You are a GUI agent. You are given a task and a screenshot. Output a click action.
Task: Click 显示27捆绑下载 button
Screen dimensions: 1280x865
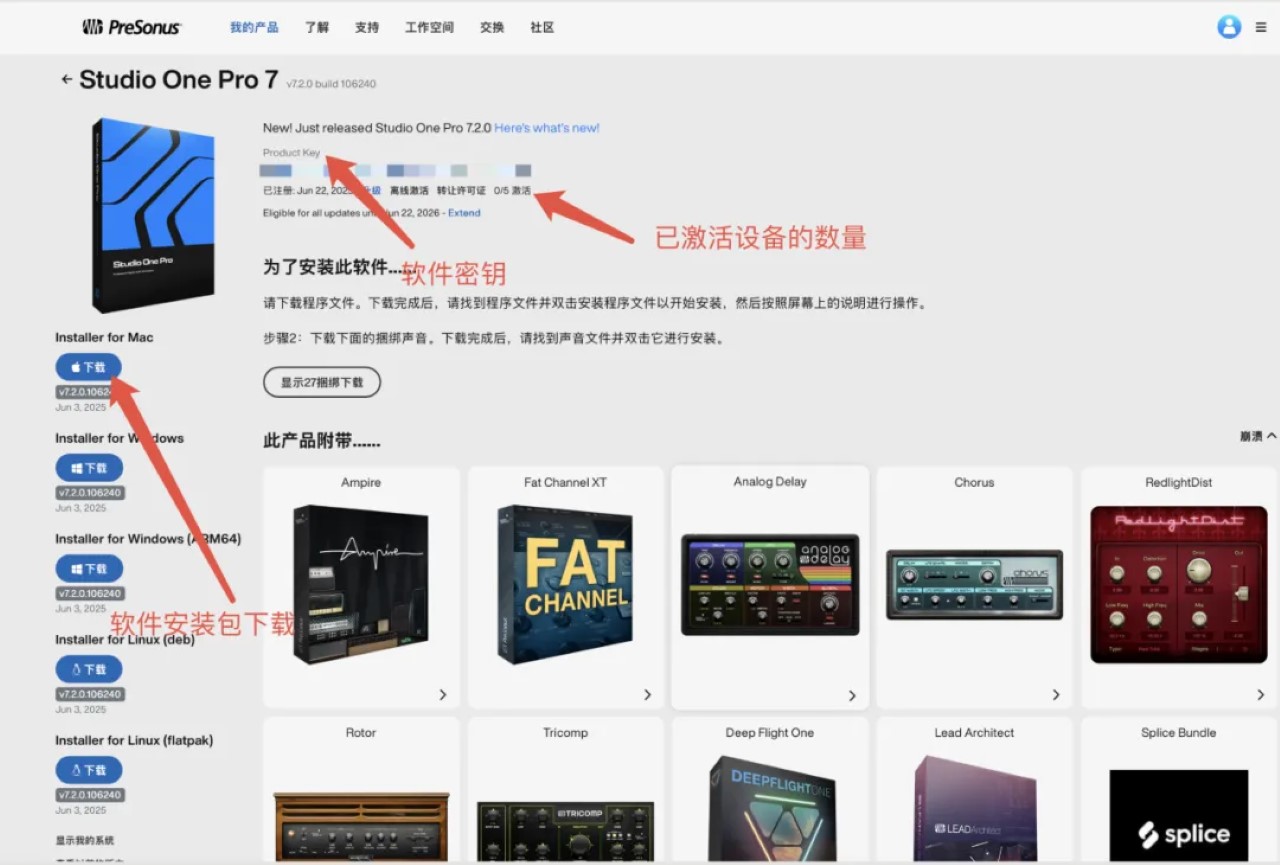pyautogui.click(x=322, y=382)
